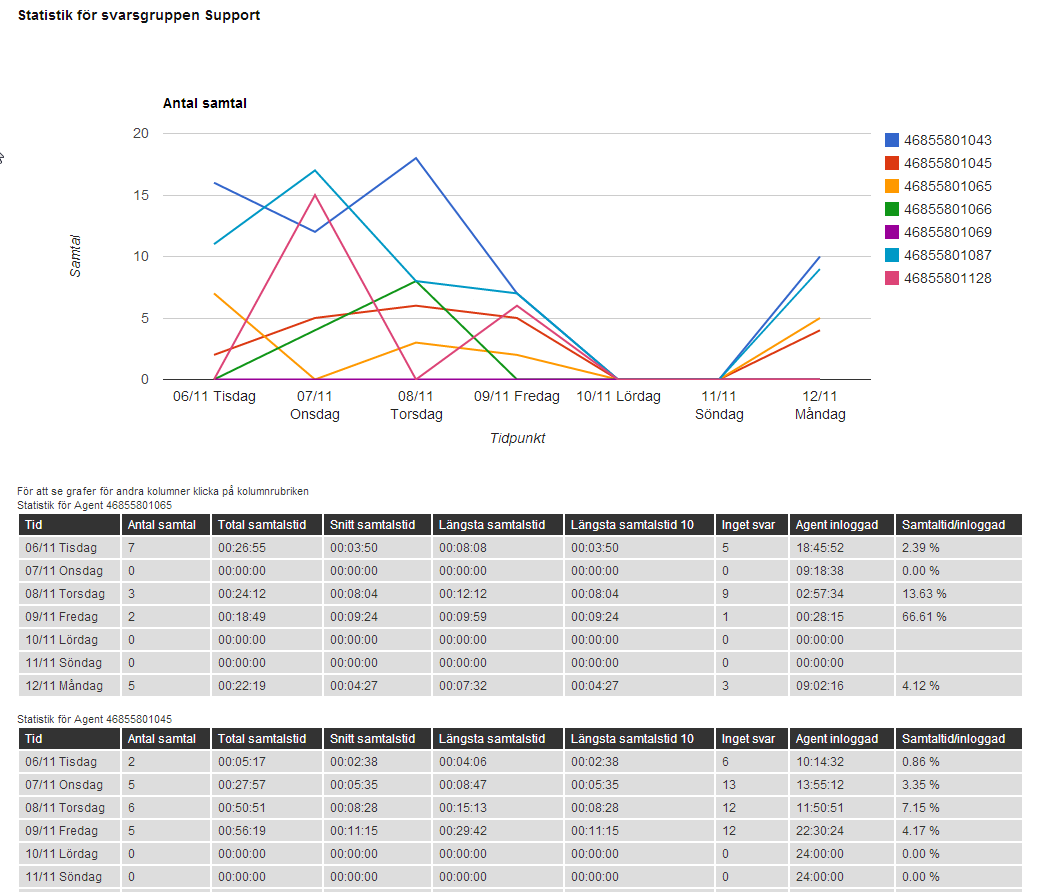Click Längsta samtalstid 10 header in Agent 46855801065 table

coord(639,524)
